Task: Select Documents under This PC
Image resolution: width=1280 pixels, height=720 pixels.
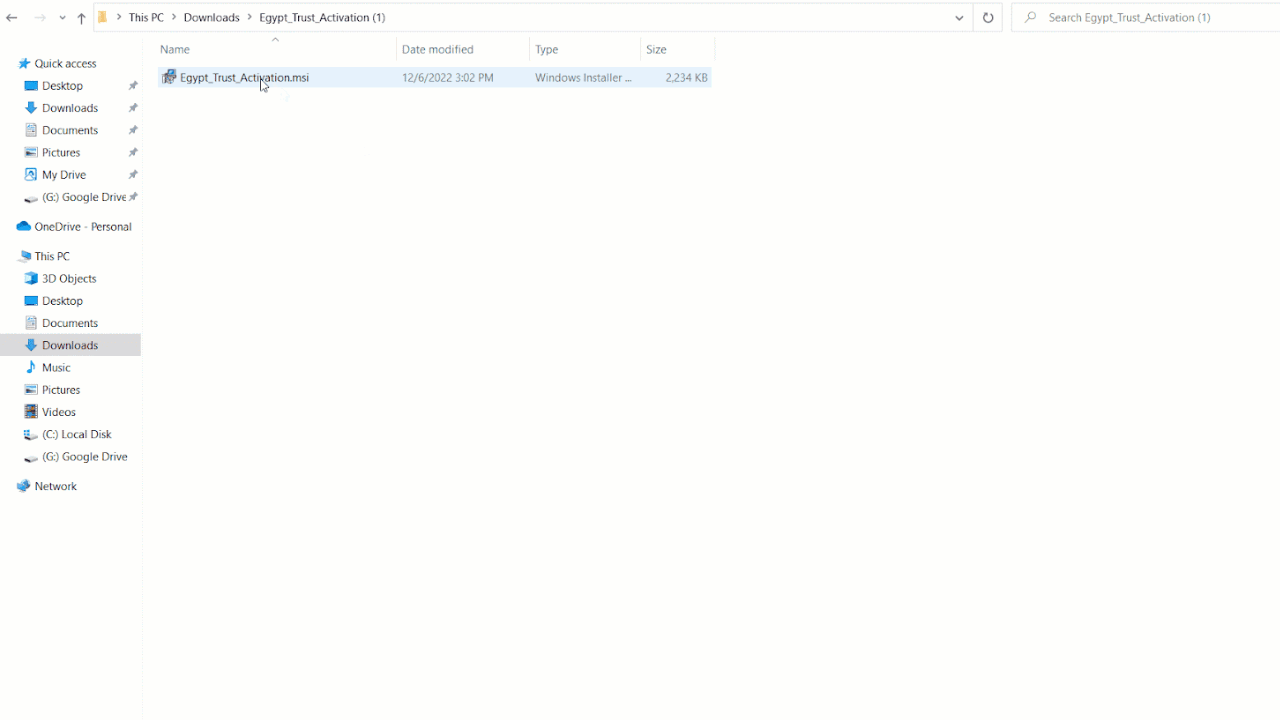Action: [x=71, y=323]
